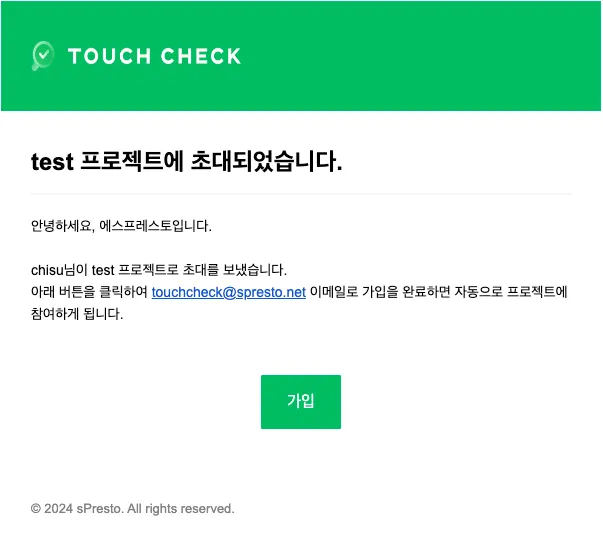Click the word '초대되었습니다.' in the heading
The height and width of the screenshot is (542, 603).
click(267, 161)
